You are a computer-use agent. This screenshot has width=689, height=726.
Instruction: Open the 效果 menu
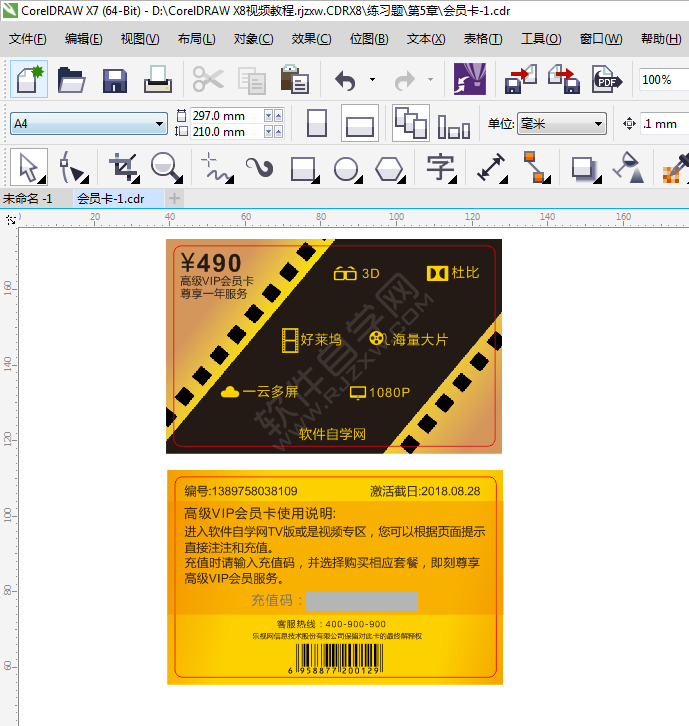310,39
